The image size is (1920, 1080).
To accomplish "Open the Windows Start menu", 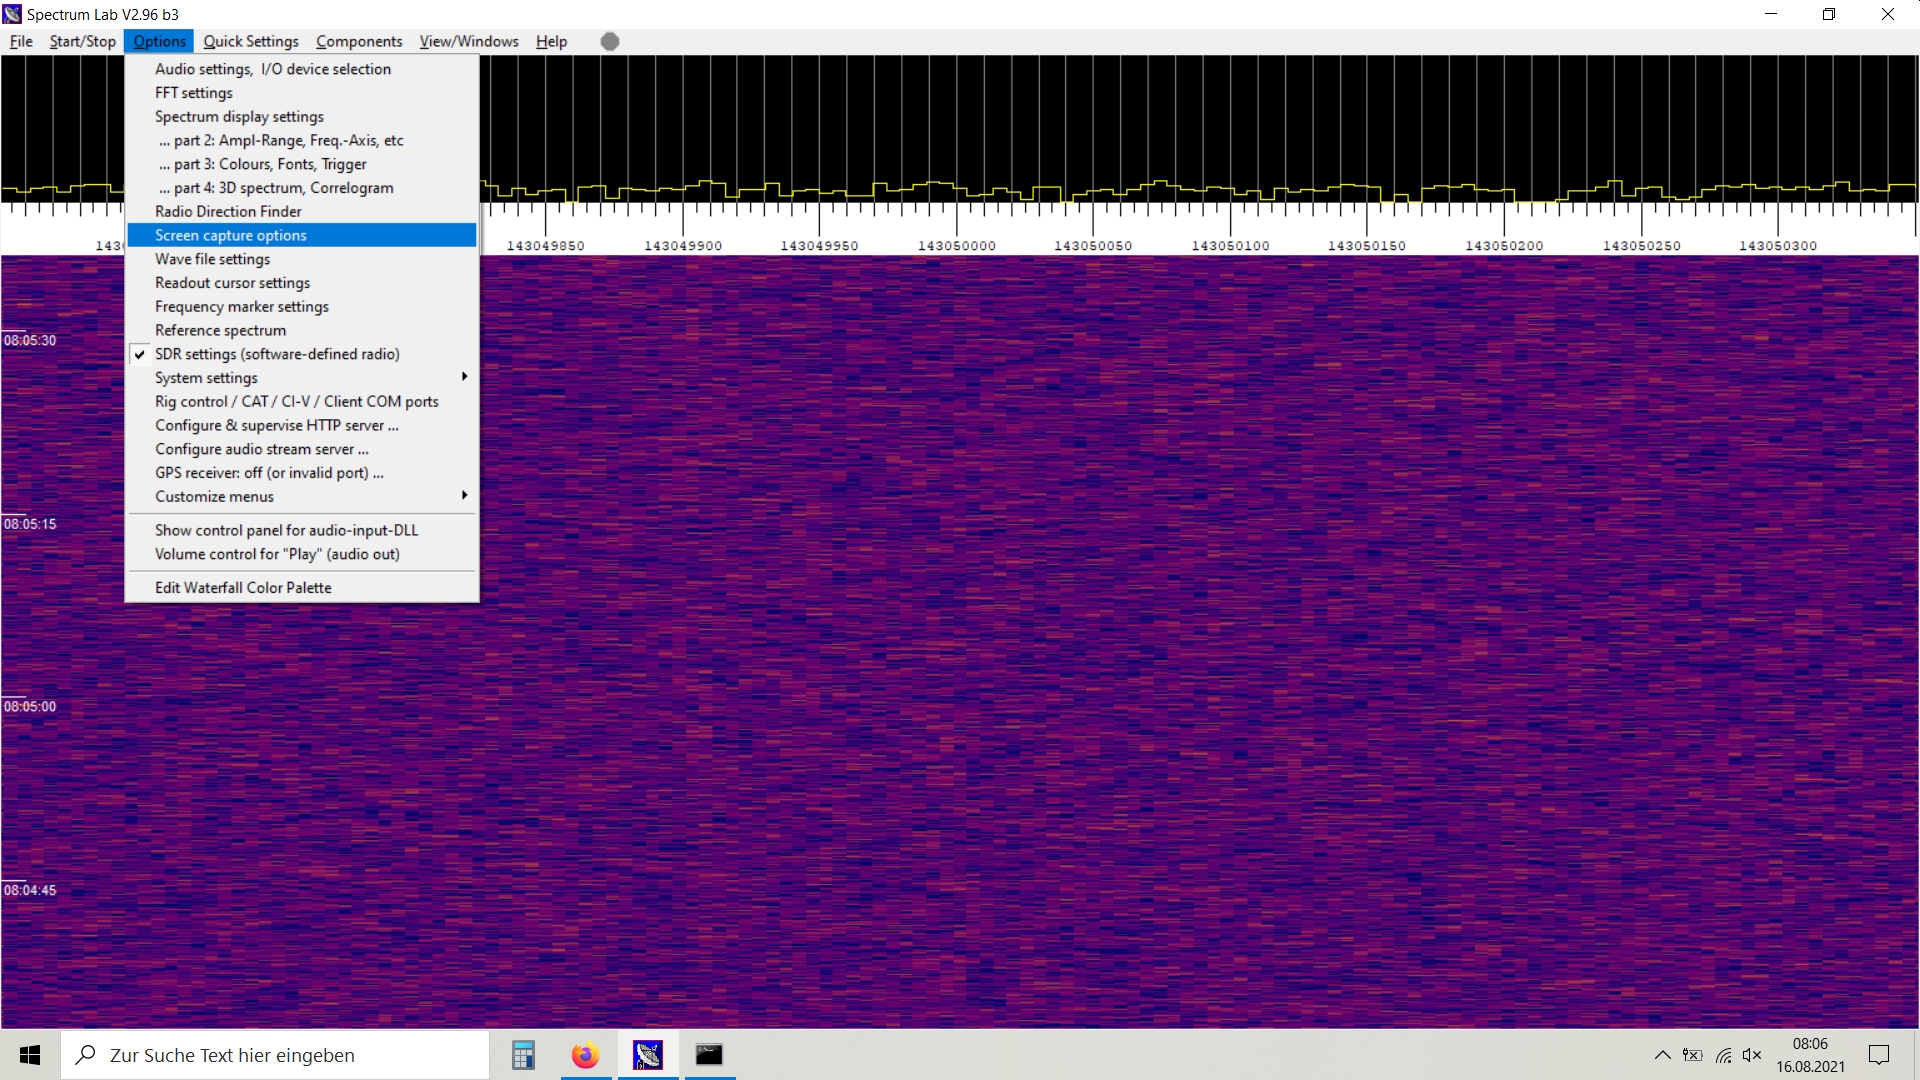I will pyautogui.click(x=30, y=1055).
